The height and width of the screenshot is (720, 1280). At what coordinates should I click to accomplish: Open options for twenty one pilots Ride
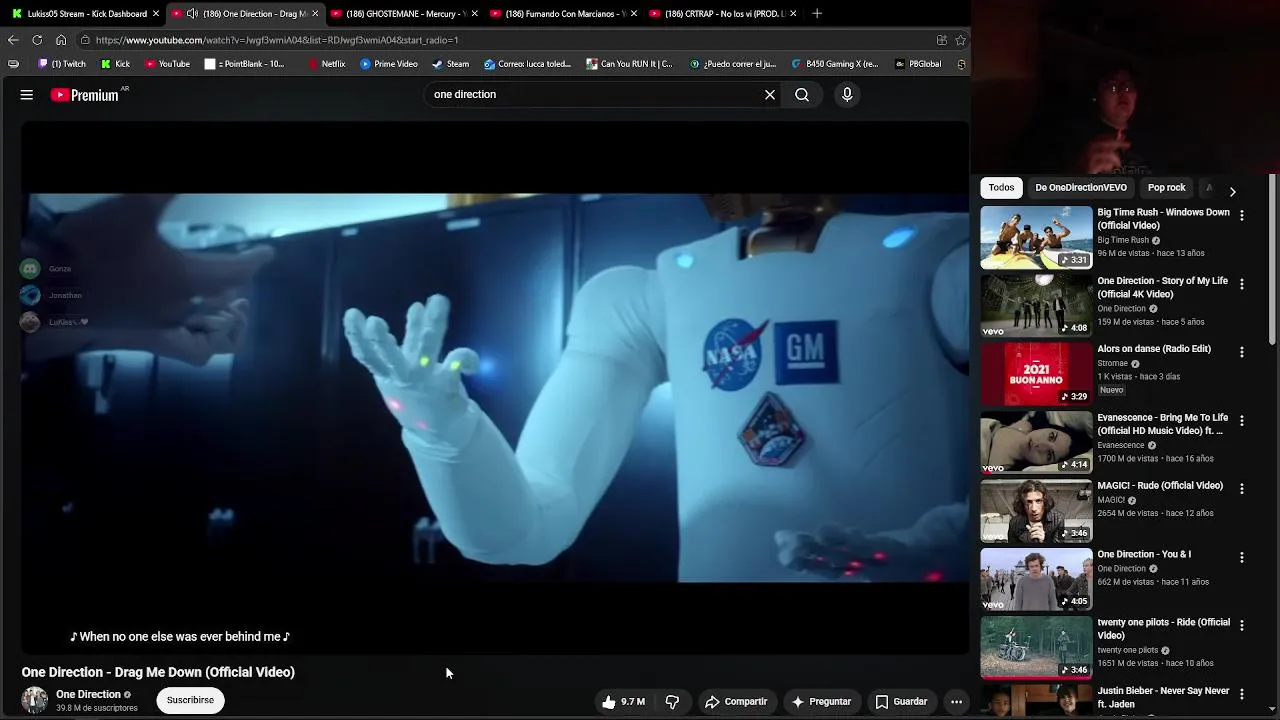pos(1242,626)
